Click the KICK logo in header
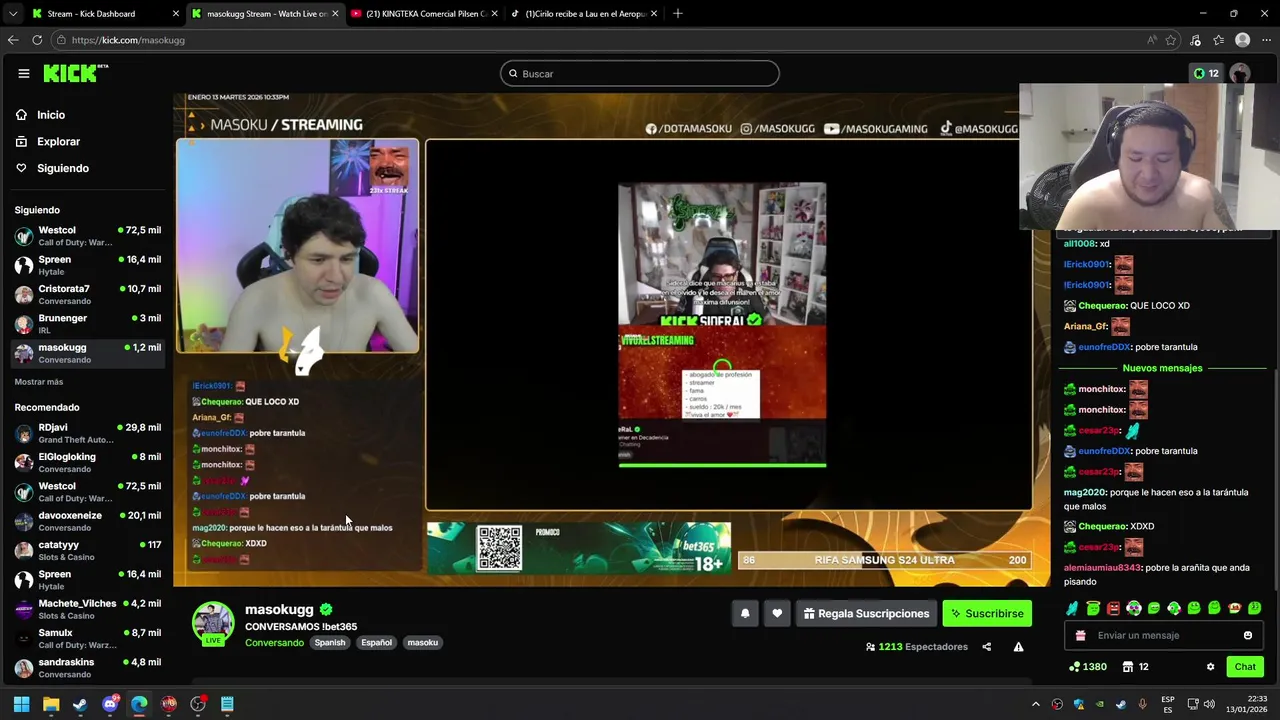 tap(75, 73)
